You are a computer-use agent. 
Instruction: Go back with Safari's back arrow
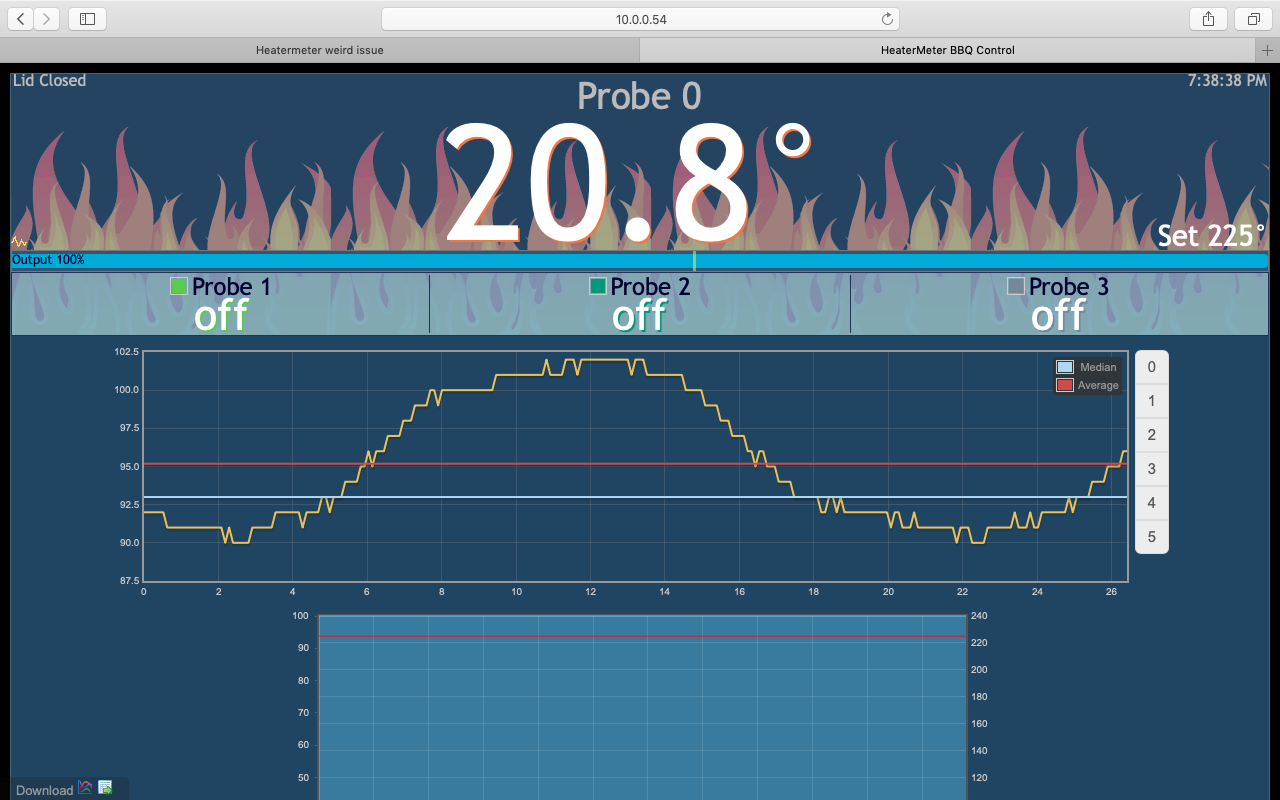point(21,19)
